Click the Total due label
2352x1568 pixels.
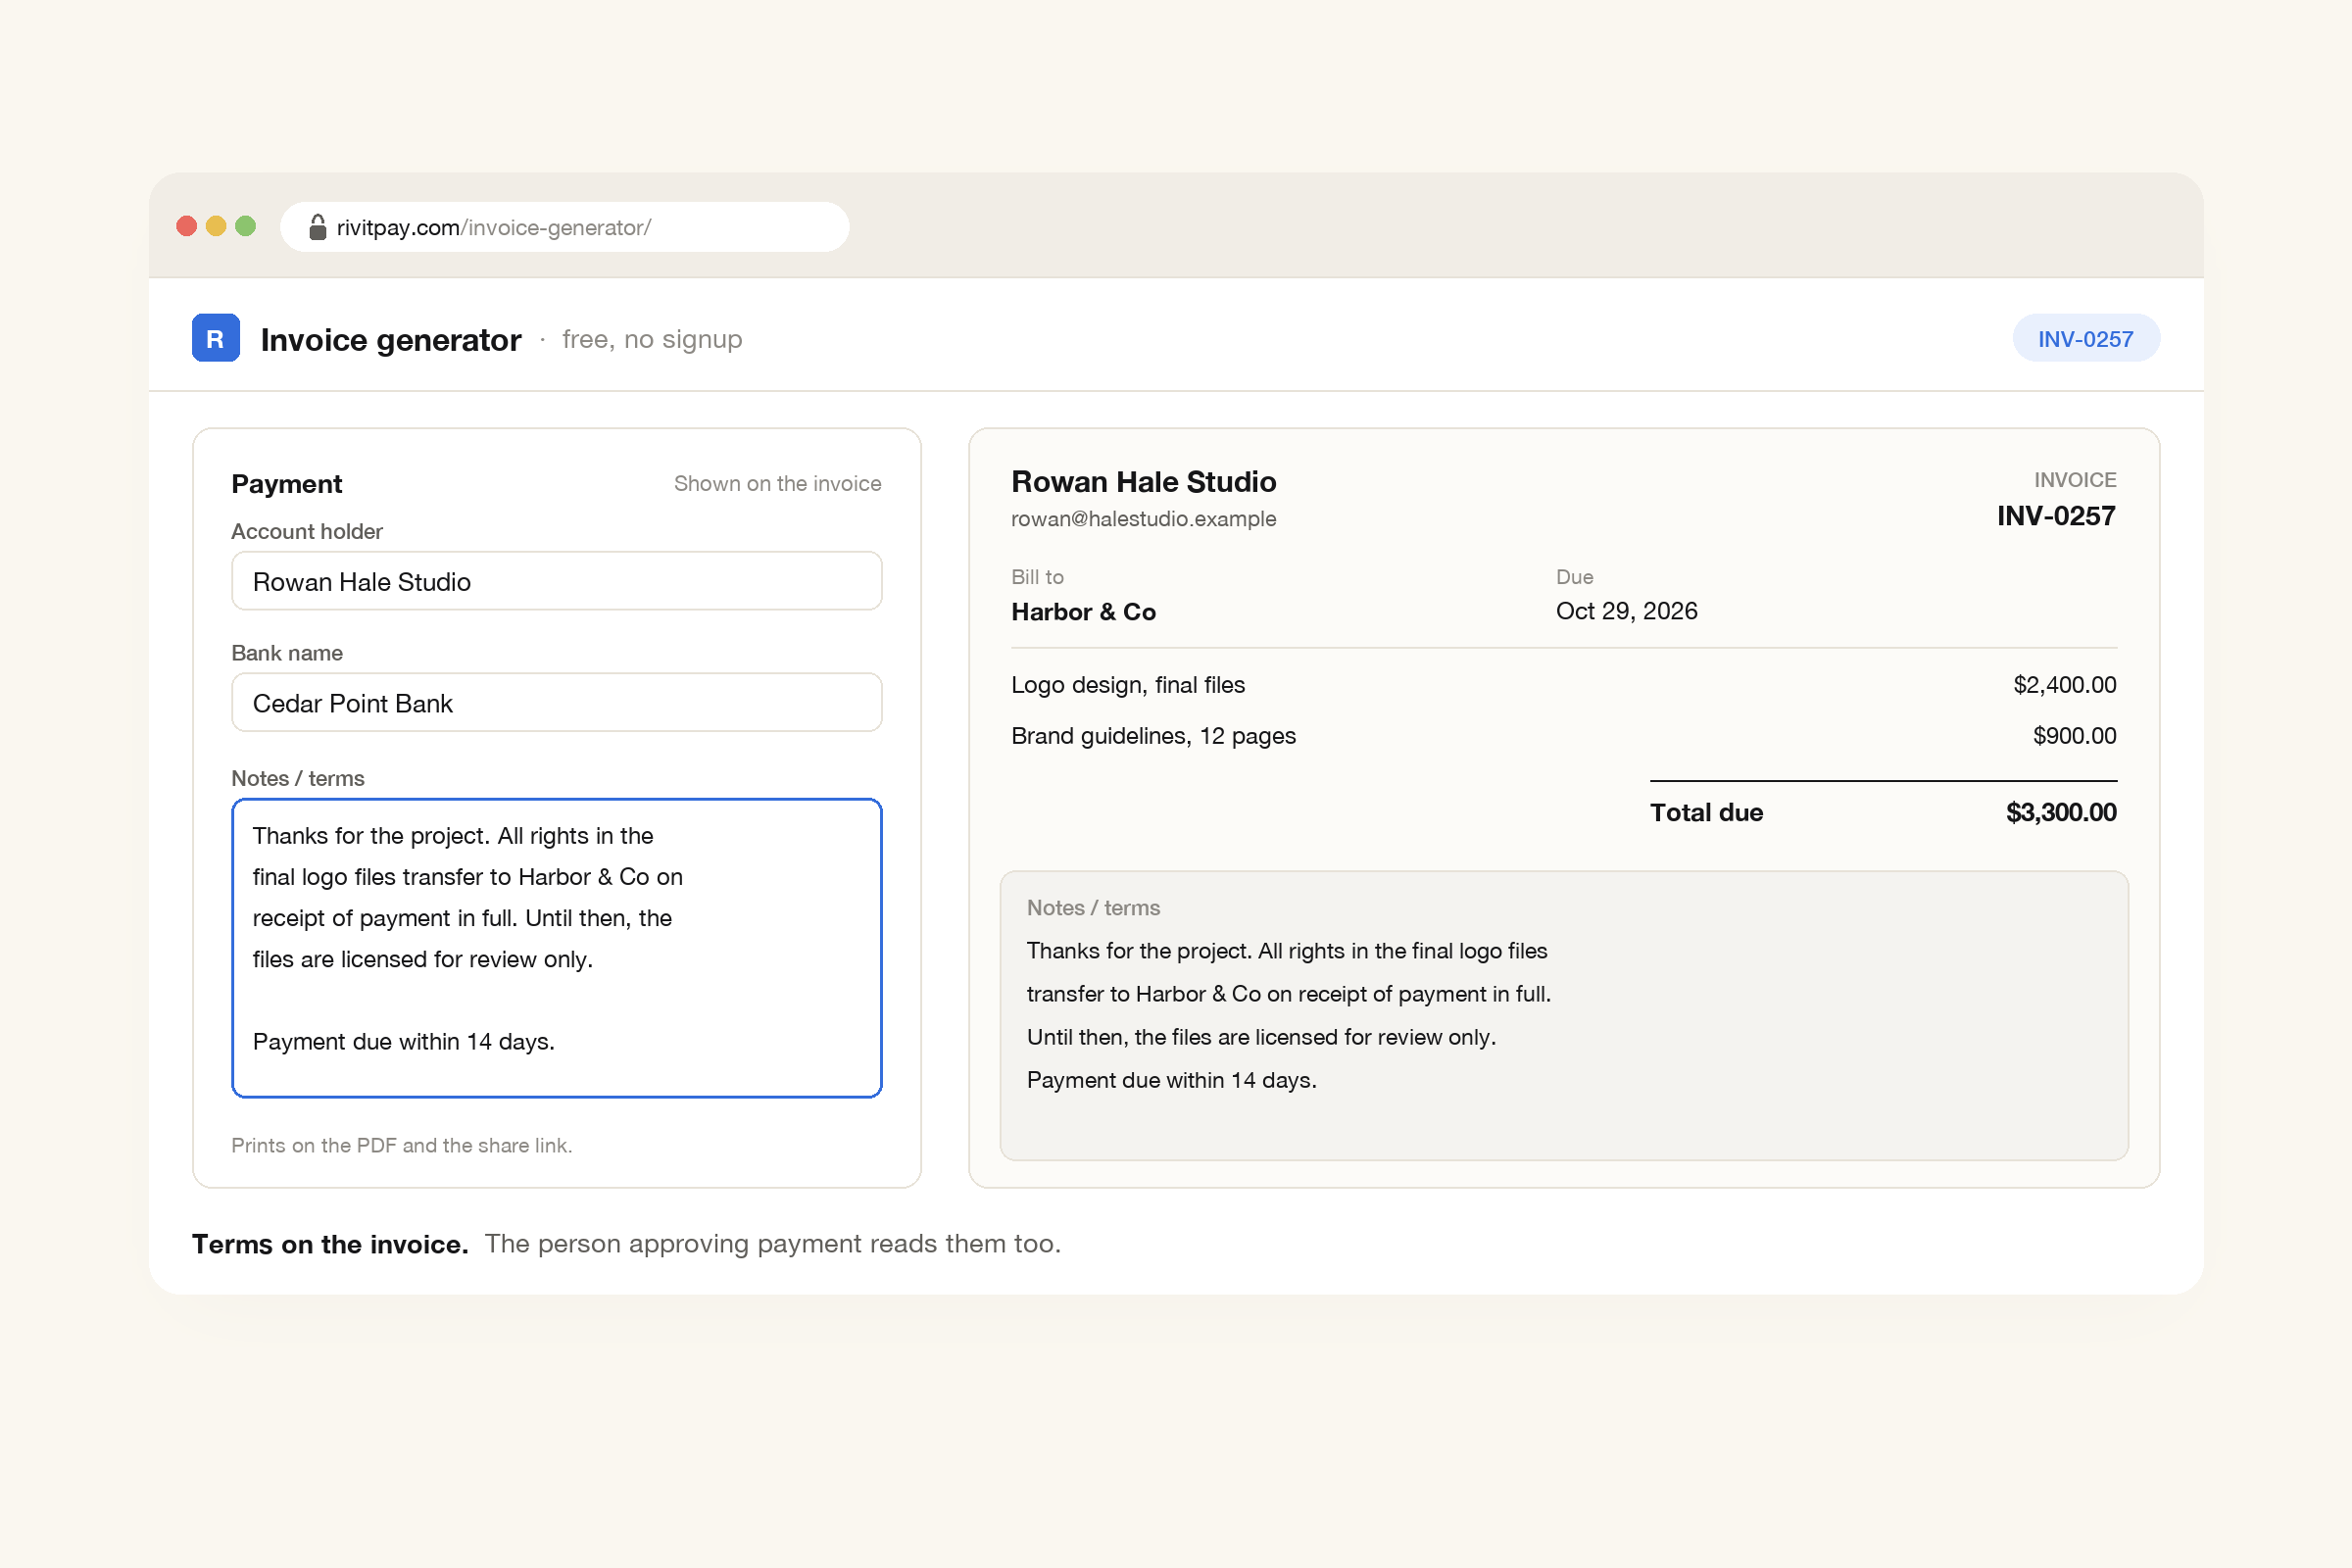coord(1706,812)
